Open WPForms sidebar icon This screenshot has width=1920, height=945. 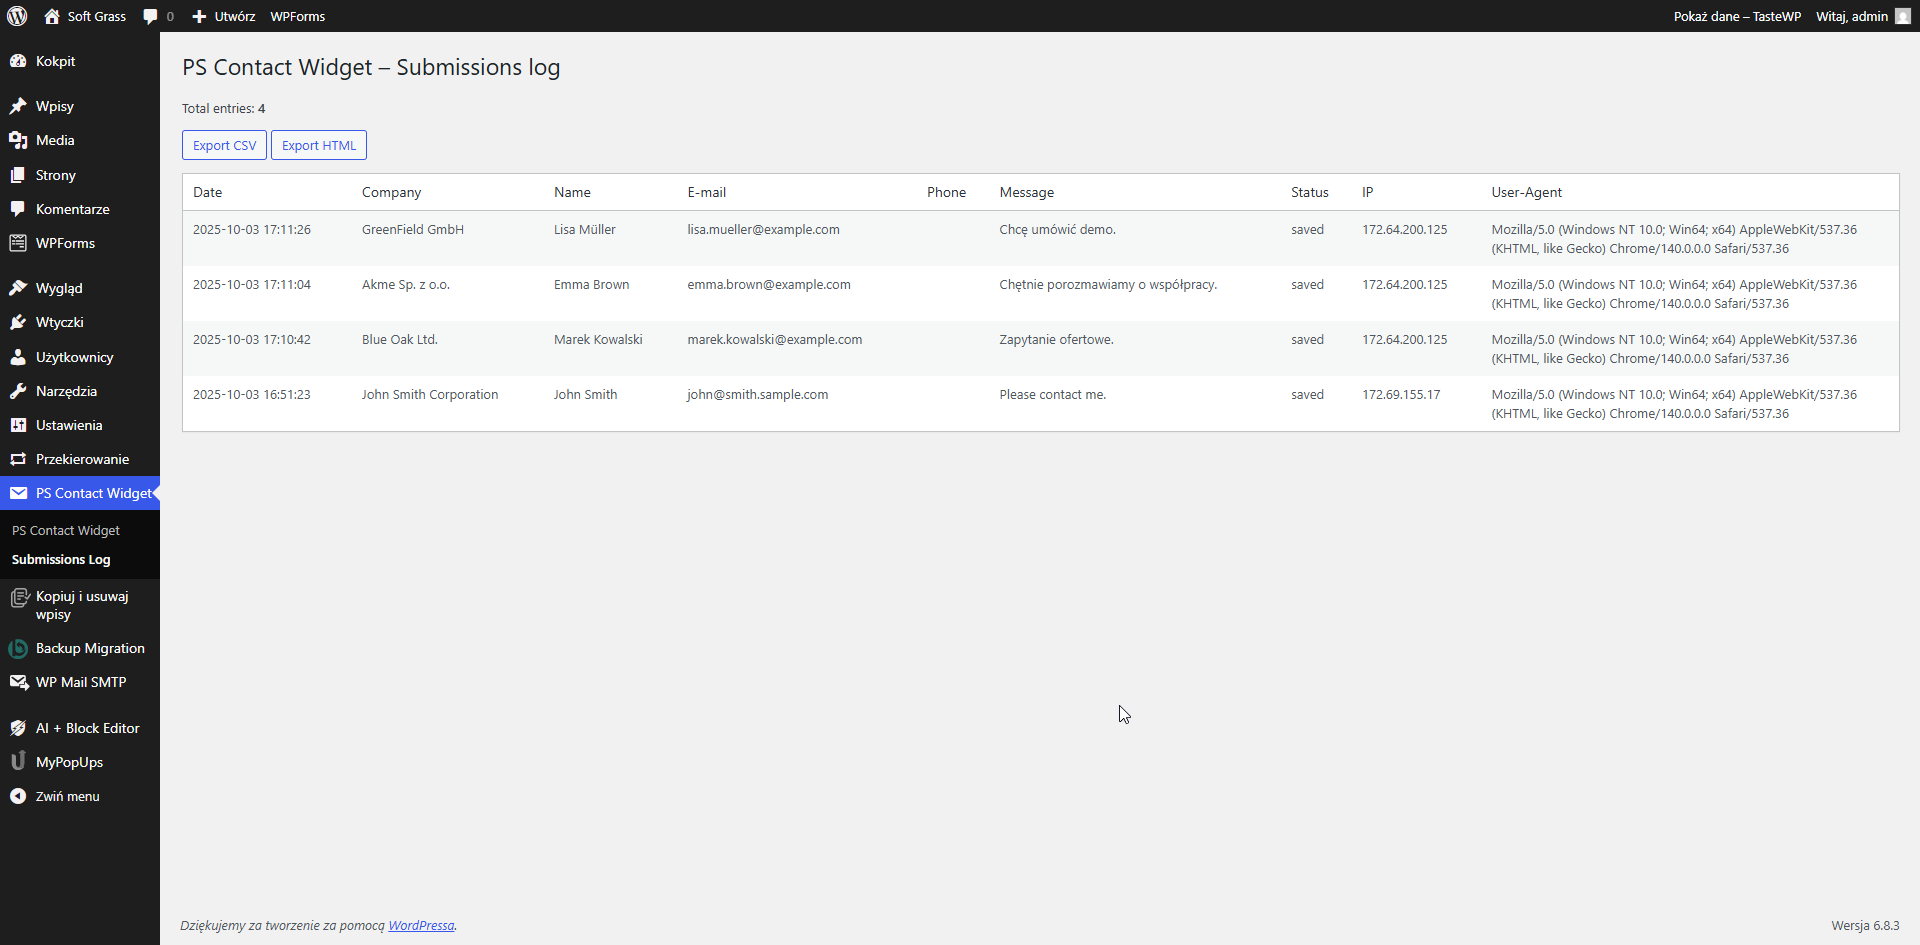point(20,243)
